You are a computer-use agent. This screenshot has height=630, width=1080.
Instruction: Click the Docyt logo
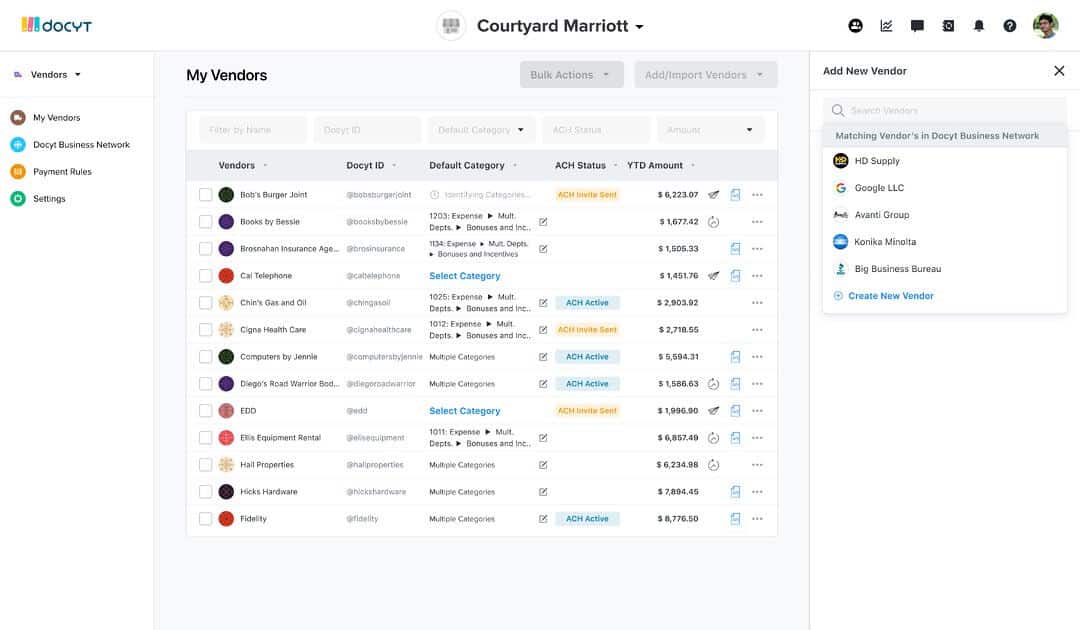[56, 25]
